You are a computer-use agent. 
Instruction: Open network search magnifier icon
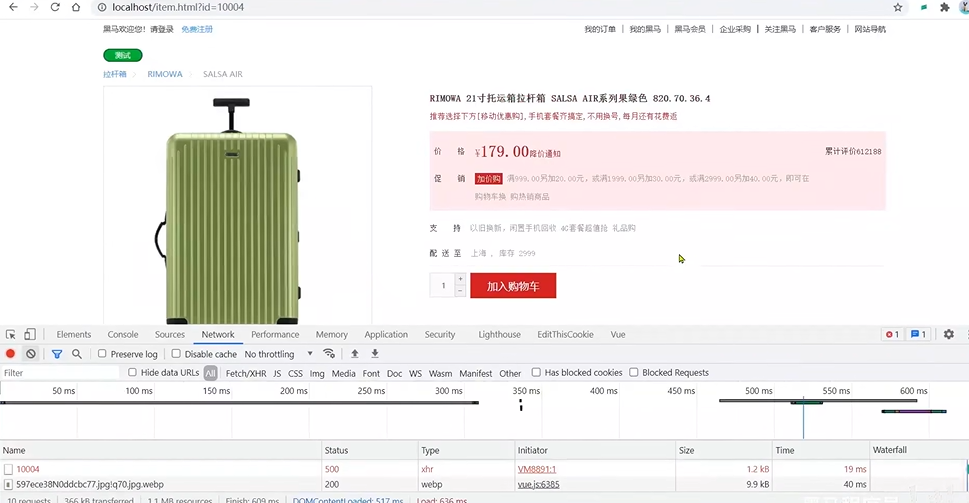point(77,353)
